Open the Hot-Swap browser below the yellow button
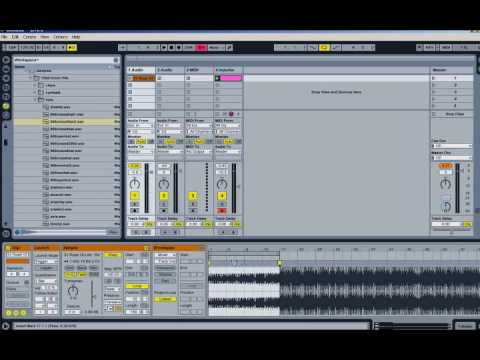 (x=6, y=115)
